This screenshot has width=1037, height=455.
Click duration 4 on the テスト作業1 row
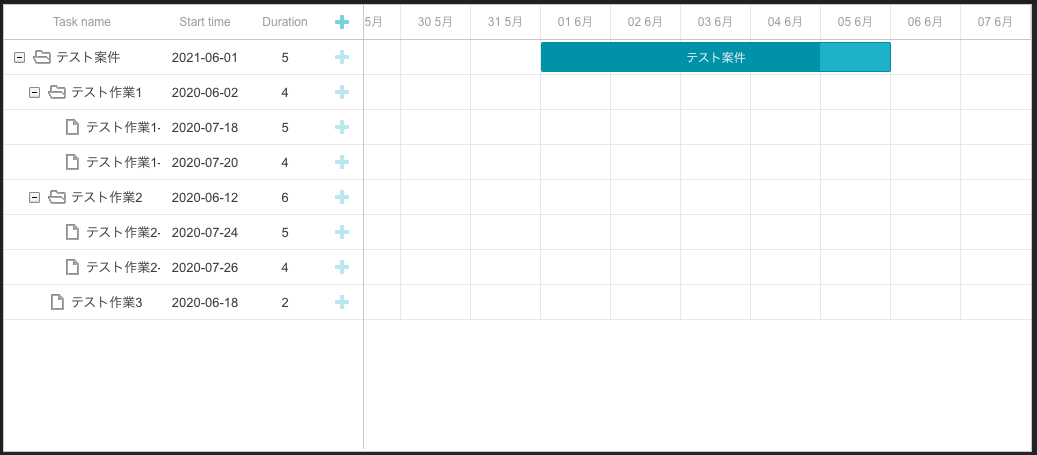pos(285,93)
